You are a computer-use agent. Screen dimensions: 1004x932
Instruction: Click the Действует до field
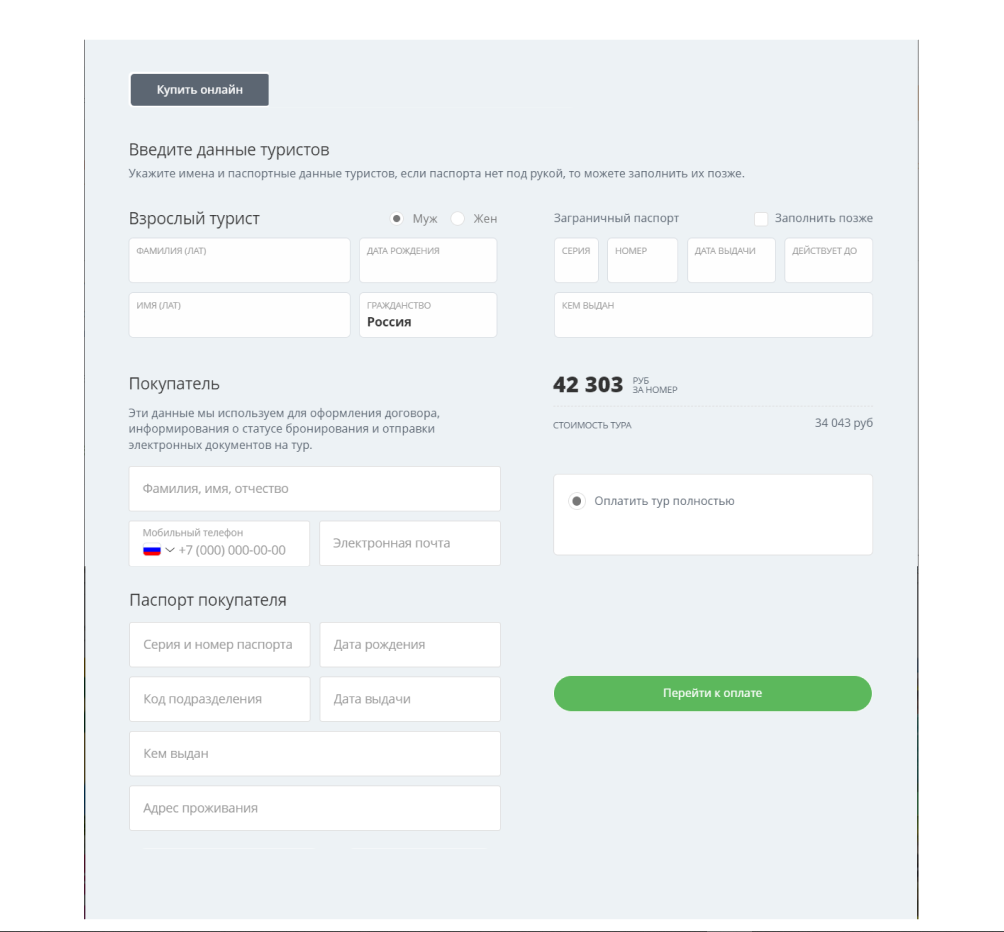(x=829, y=260)
